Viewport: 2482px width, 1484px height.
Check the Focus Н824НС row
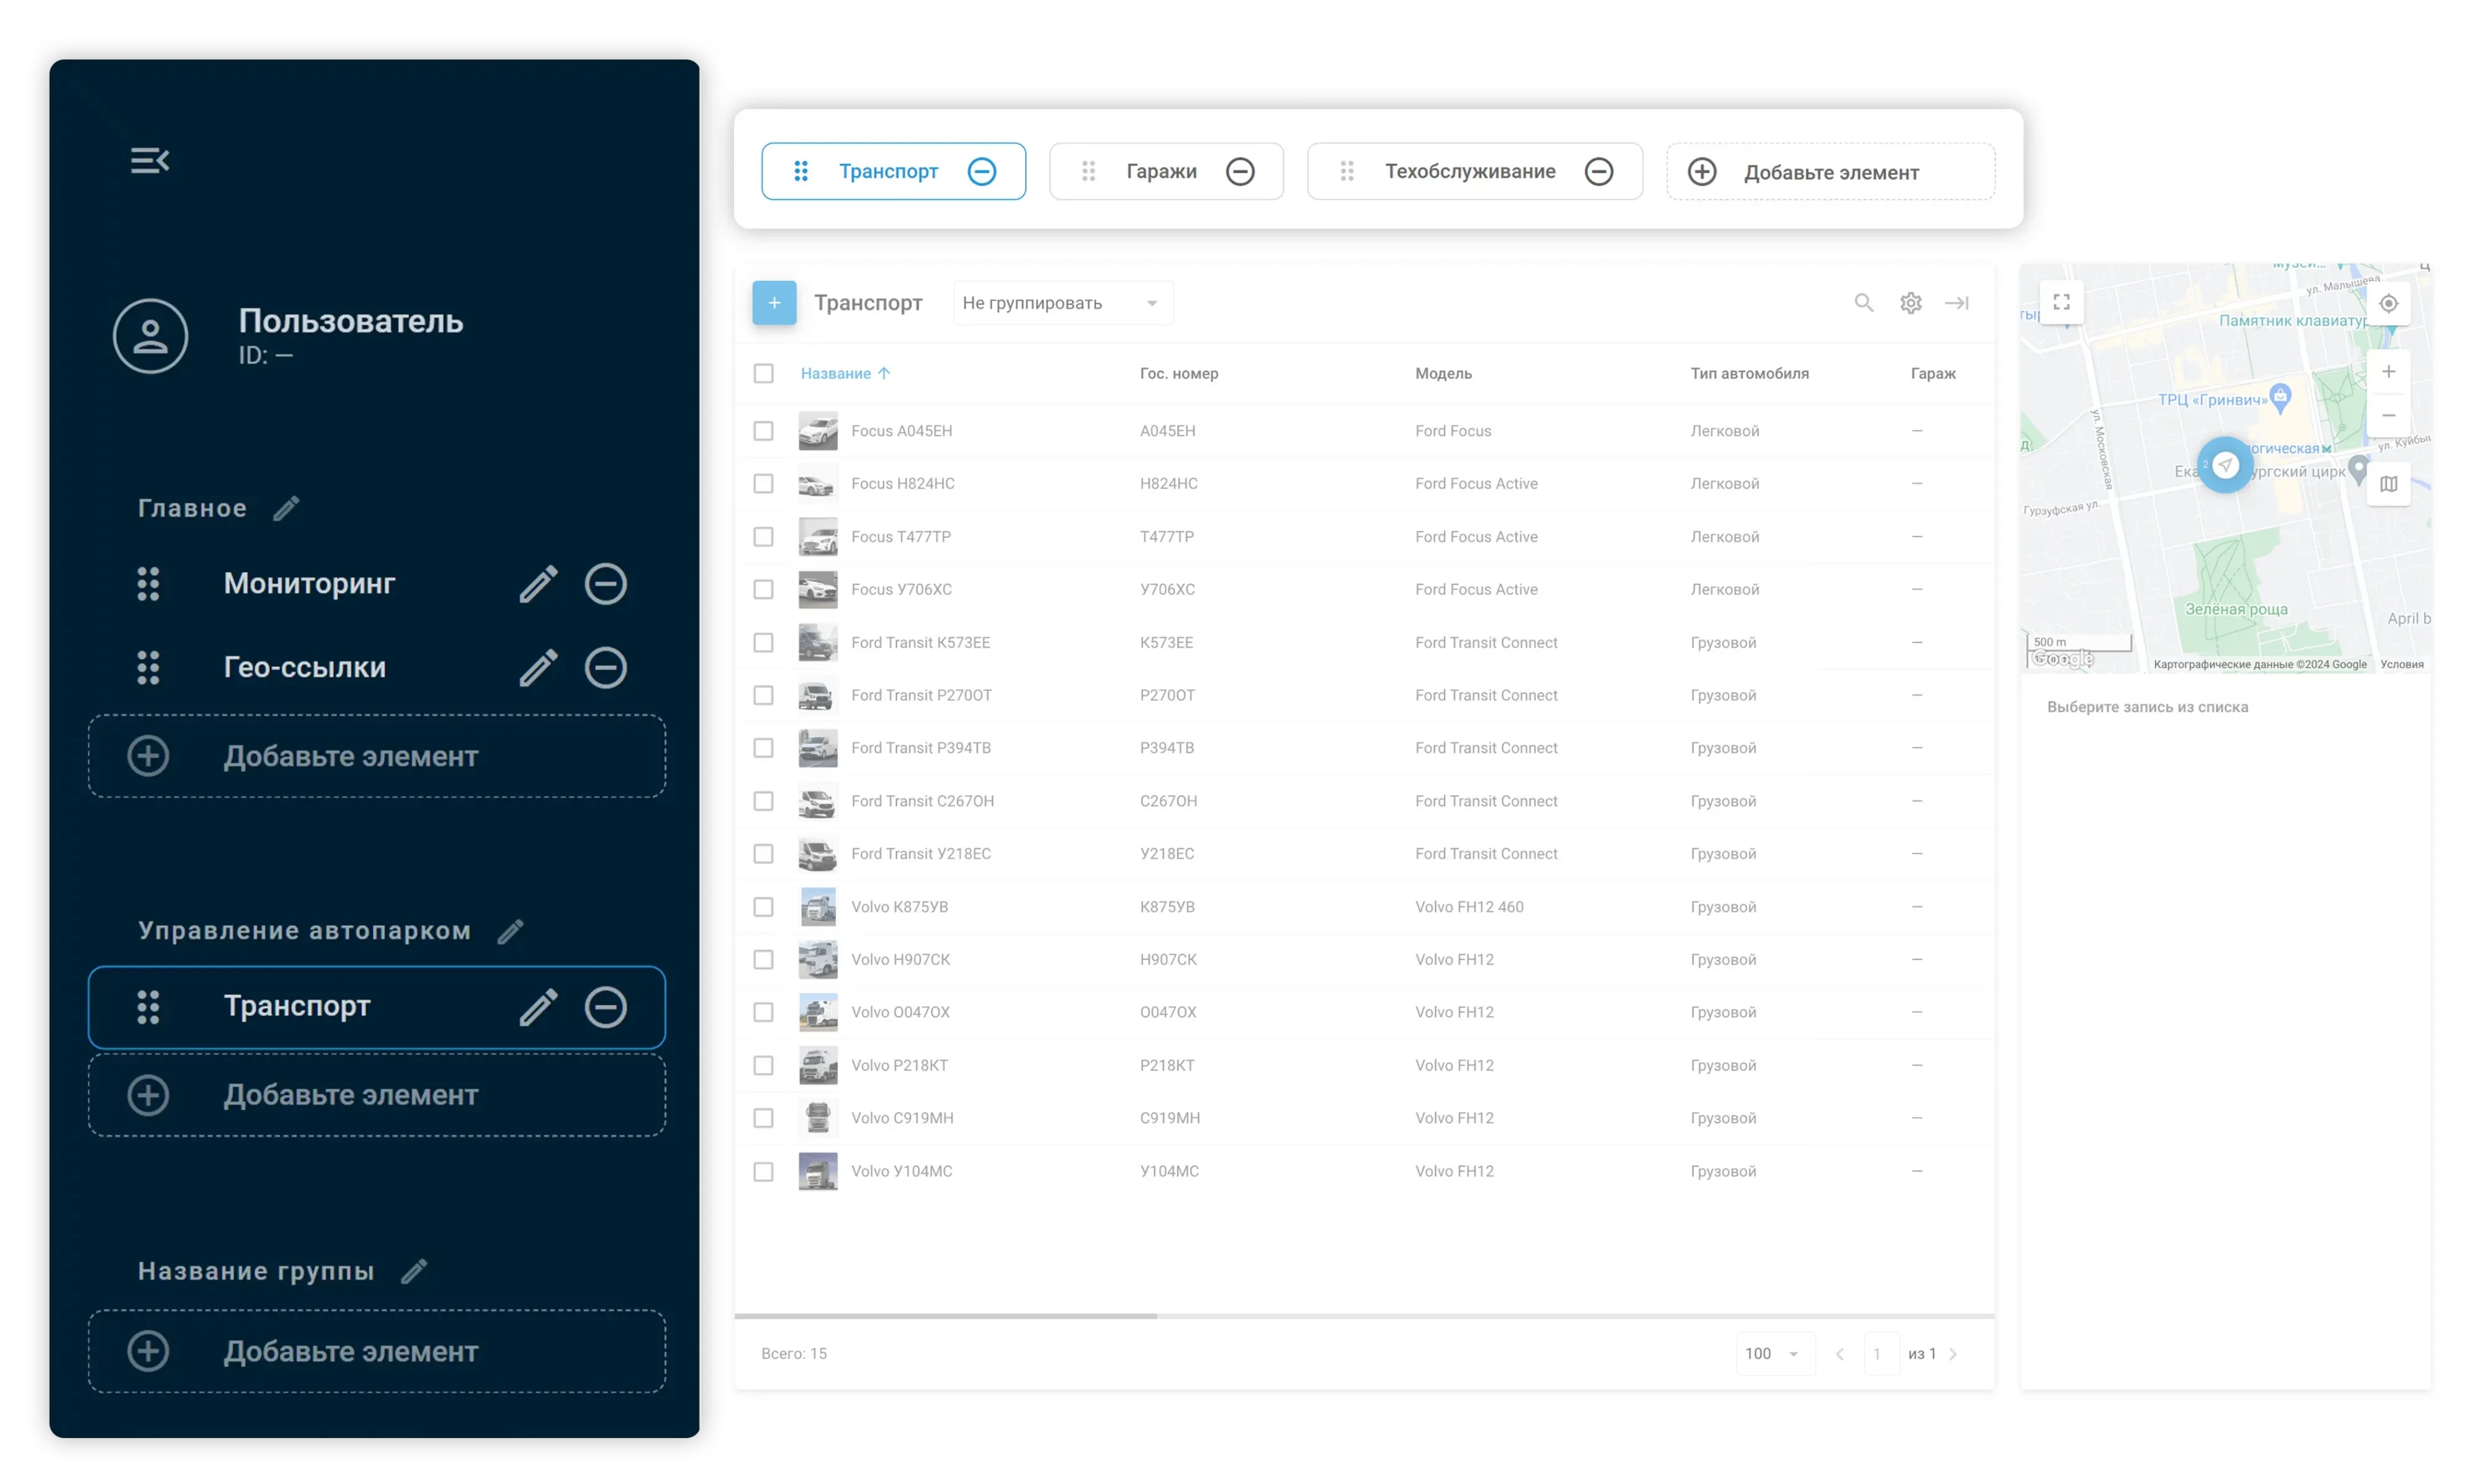(x=764, y=484)
